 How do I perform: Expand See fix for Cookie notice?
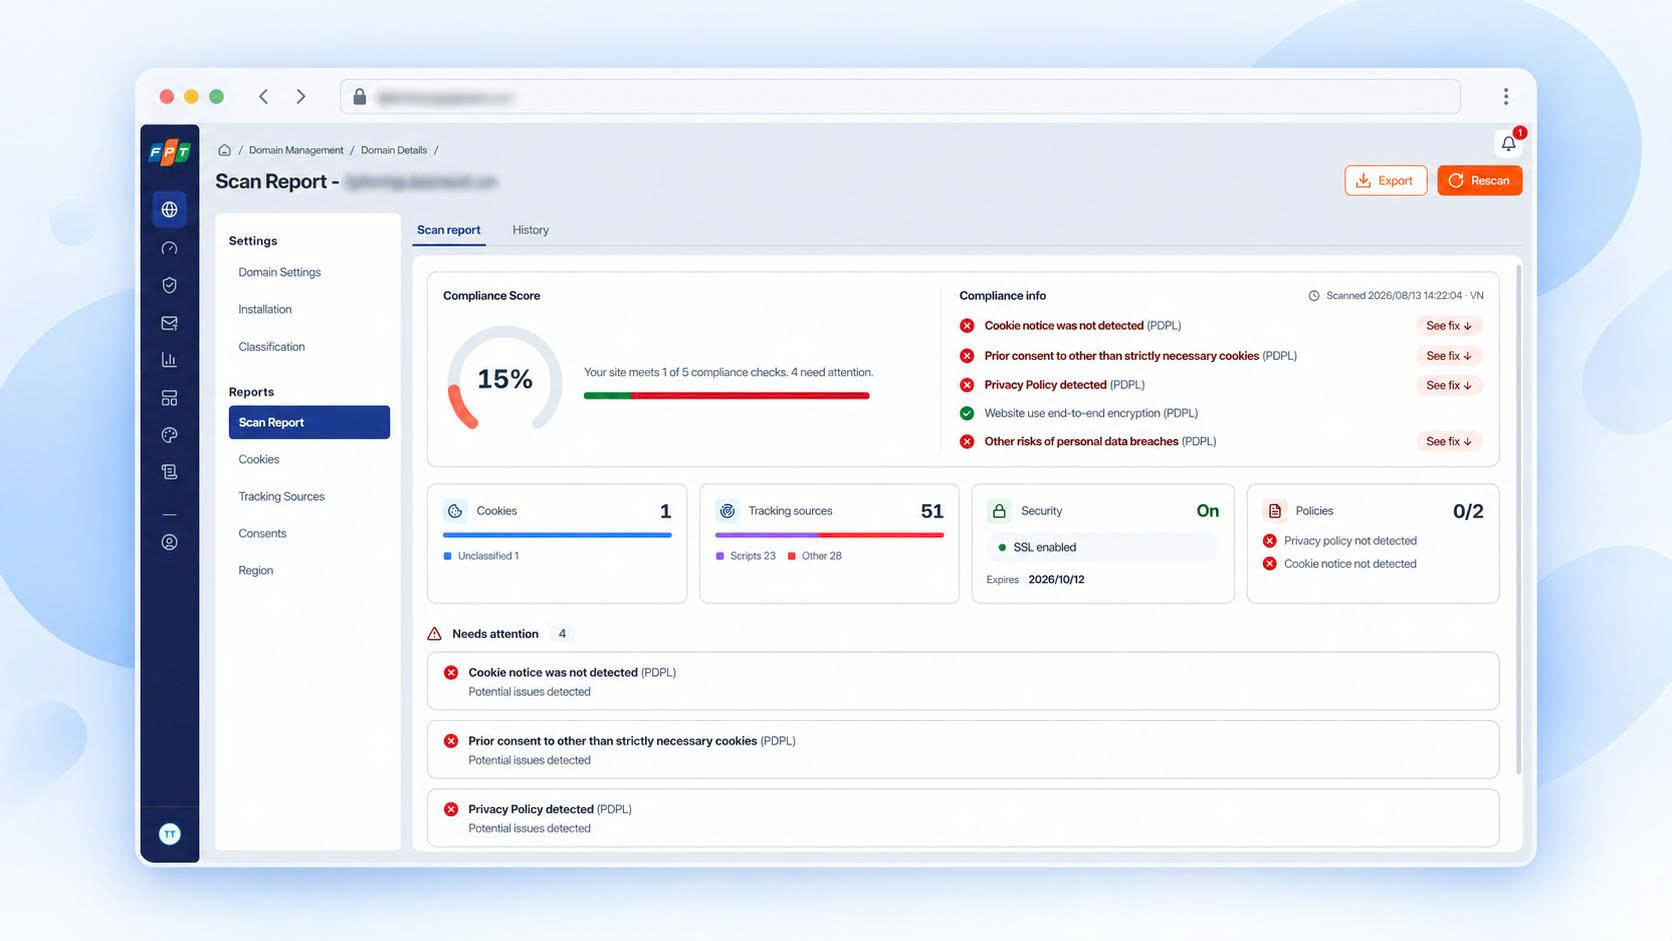[x=1448, y=326]
